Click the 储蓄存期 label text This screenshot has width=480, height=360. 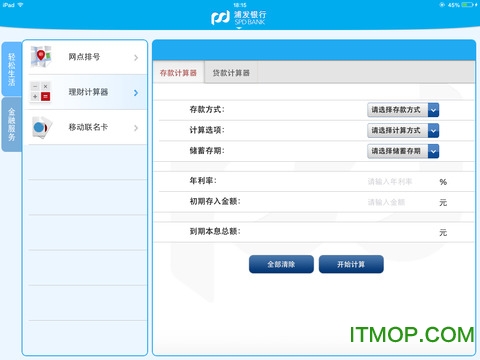207,151
